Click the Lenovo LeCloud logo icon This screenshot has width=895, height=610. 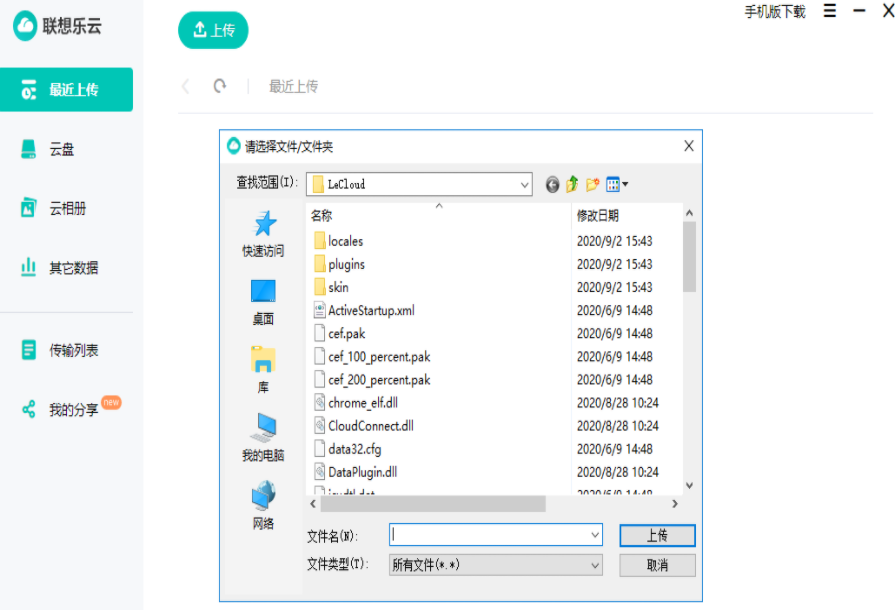25,25
